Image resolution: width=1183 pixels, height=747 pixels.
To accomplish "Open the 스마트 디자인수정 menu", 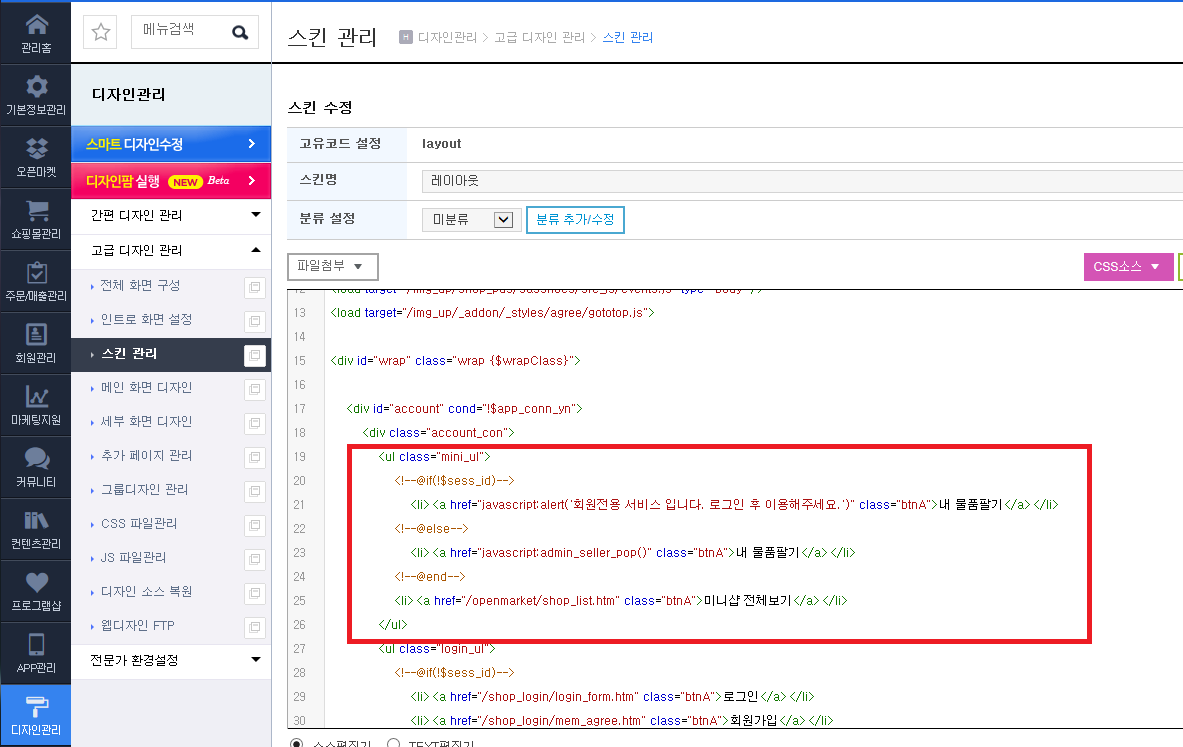I will [171, 143].
